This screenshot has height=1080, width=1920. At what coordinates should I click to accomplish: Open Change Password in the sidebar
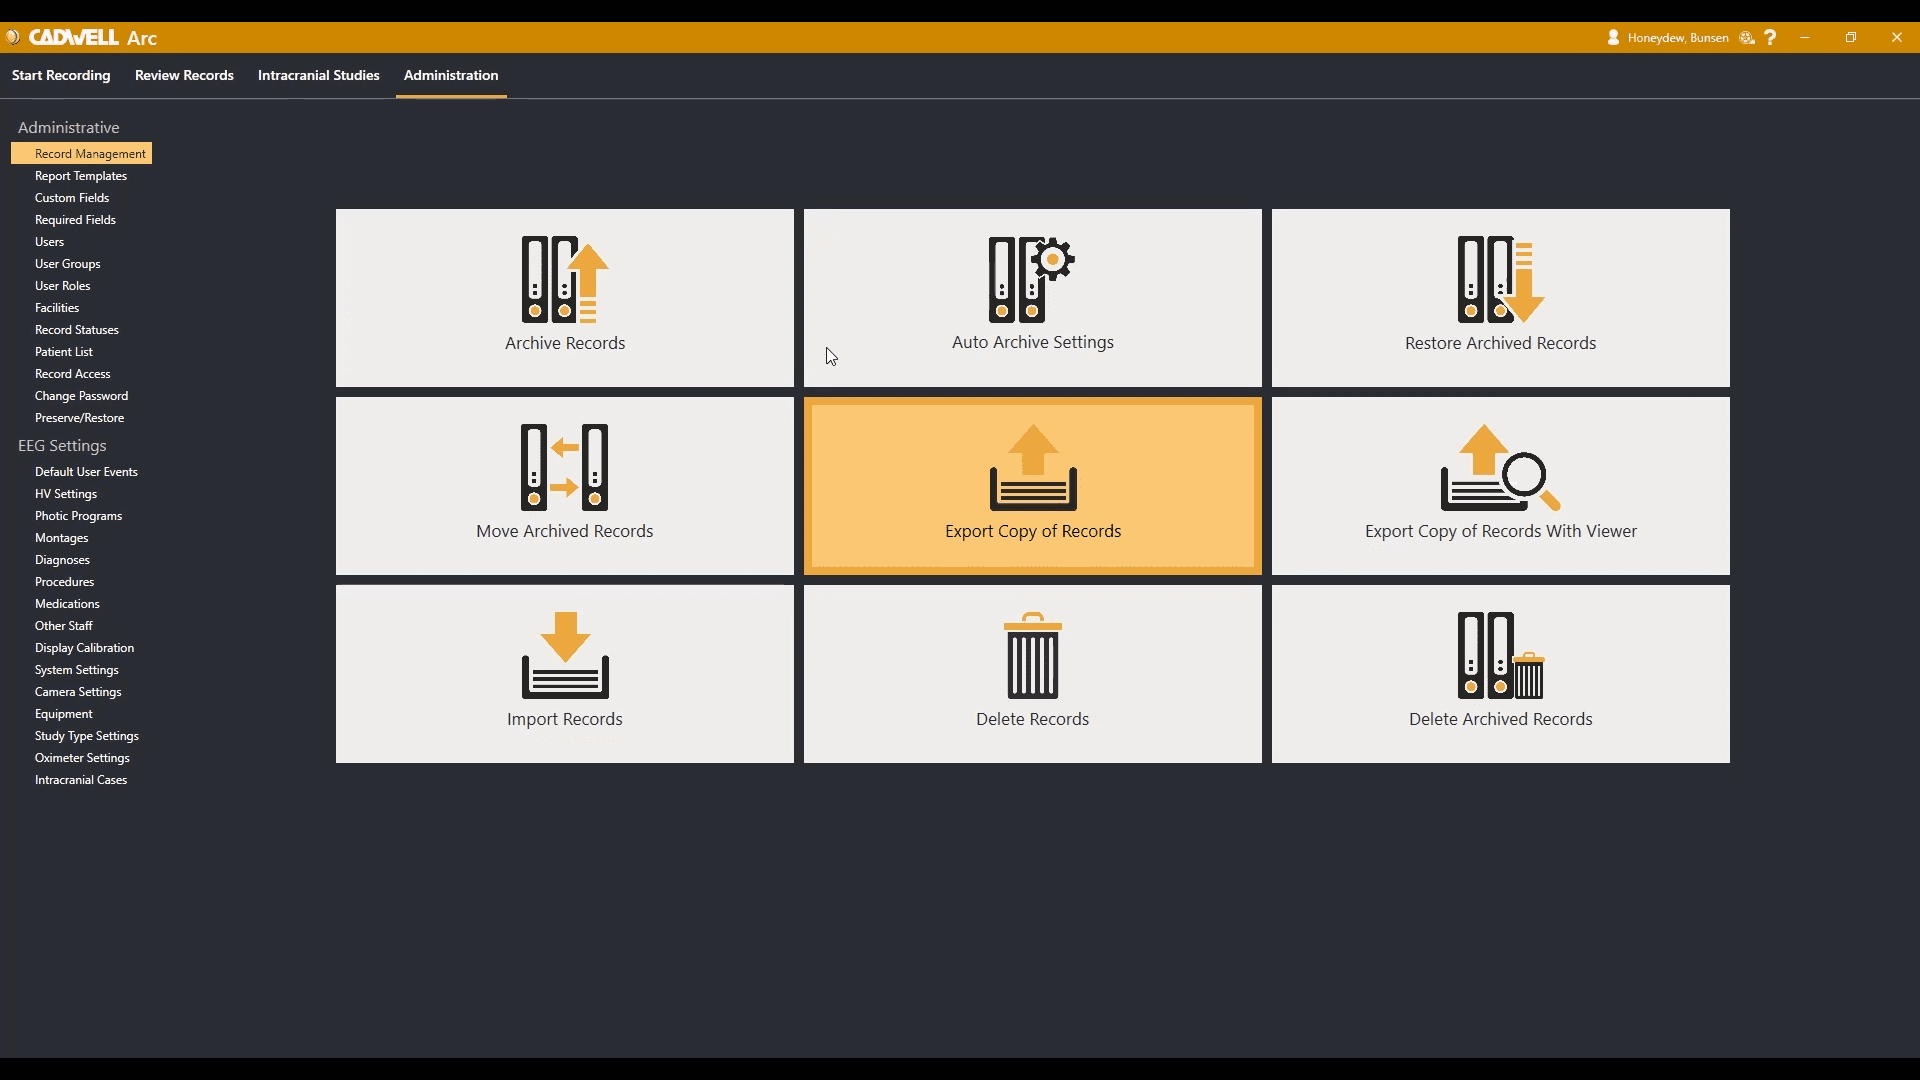pos(81,396)
